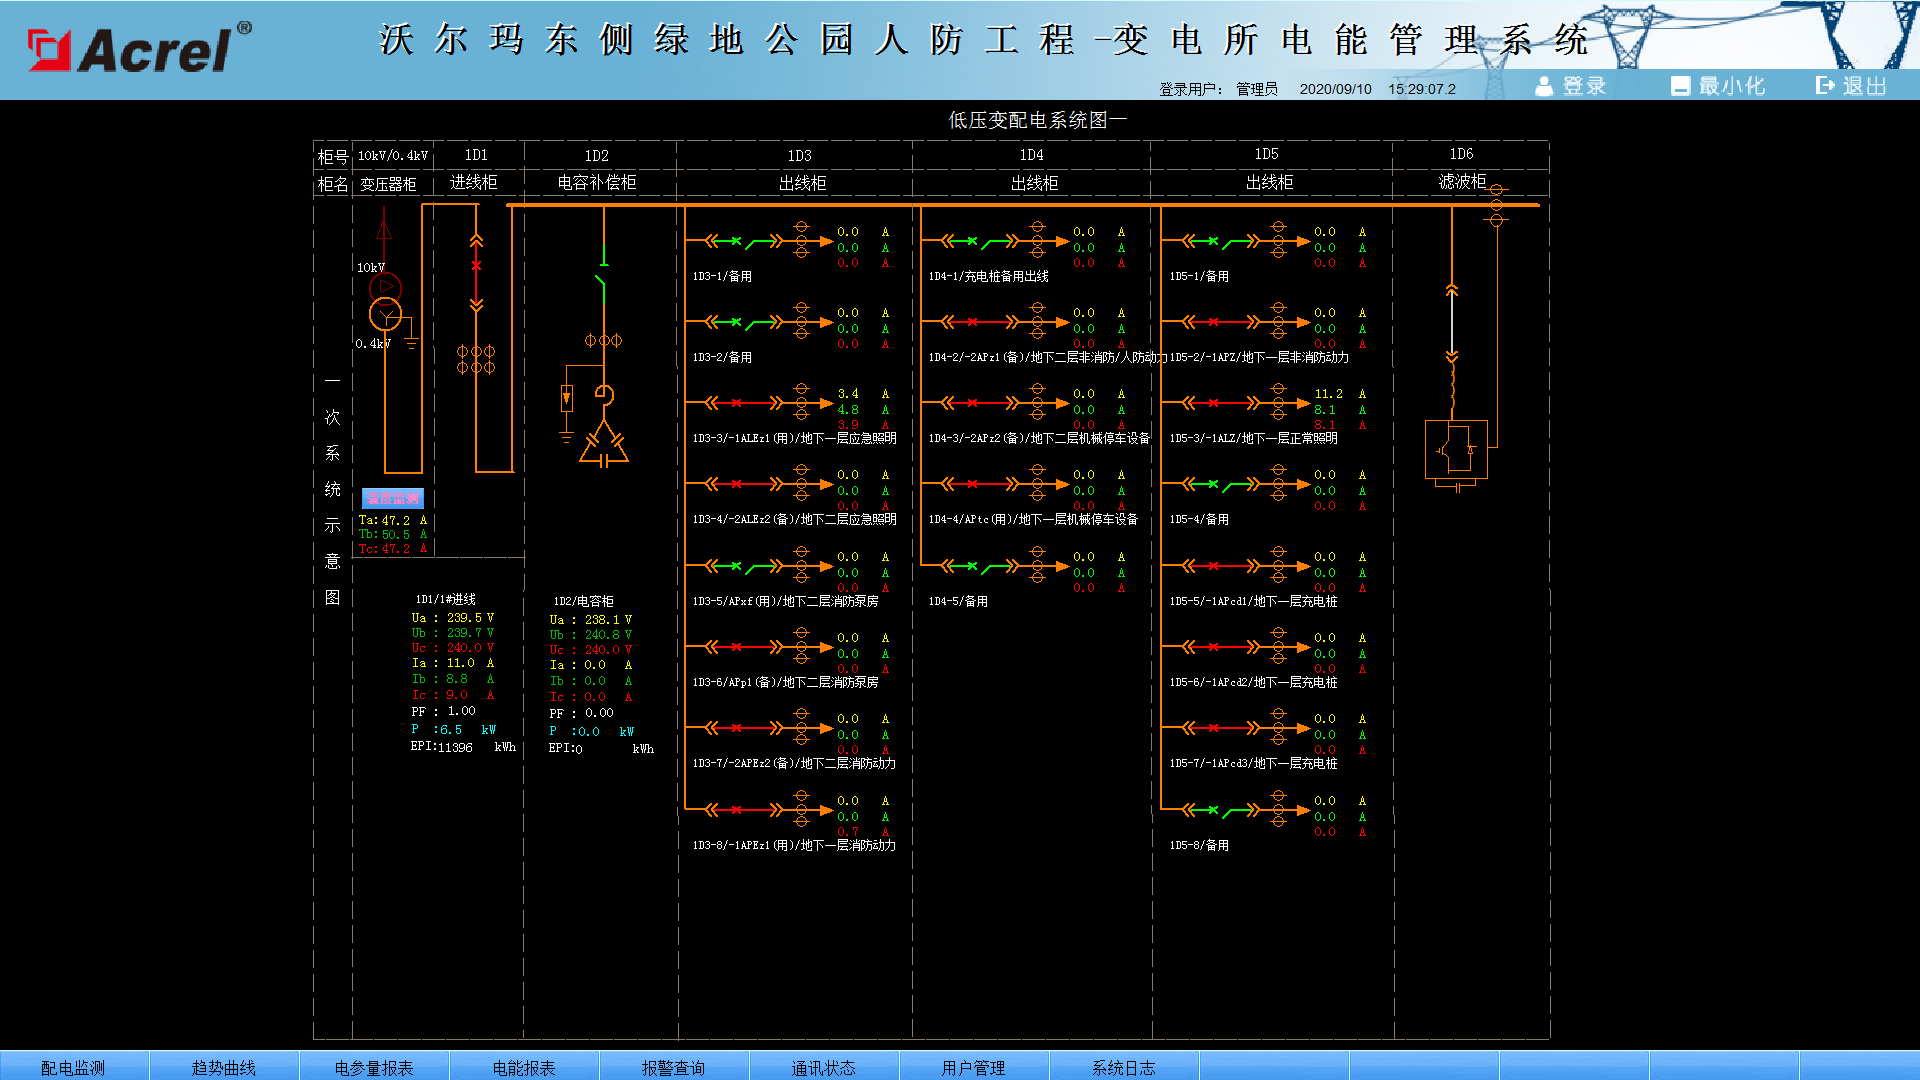Image resolution: width=1920 pixels, height=1080 pixels.
Task: Open the 电能报表 menu
Action: 523,1067
